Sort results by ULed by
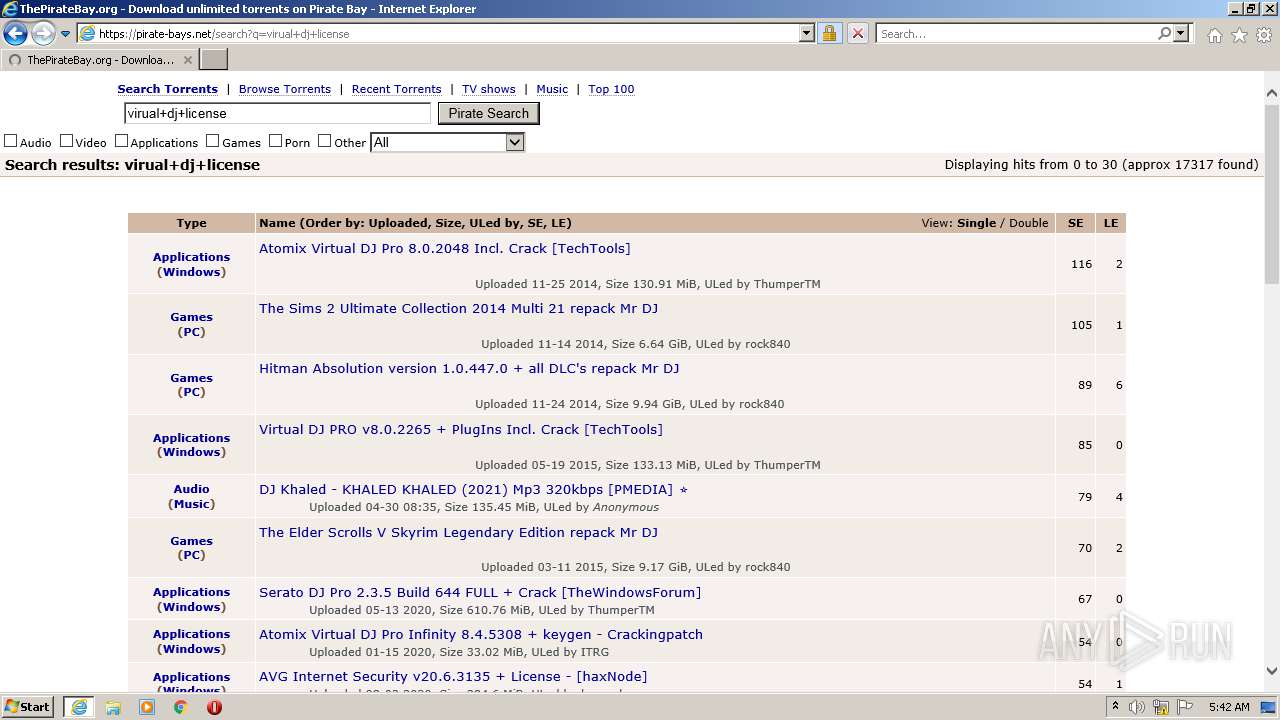 [493, 223]
